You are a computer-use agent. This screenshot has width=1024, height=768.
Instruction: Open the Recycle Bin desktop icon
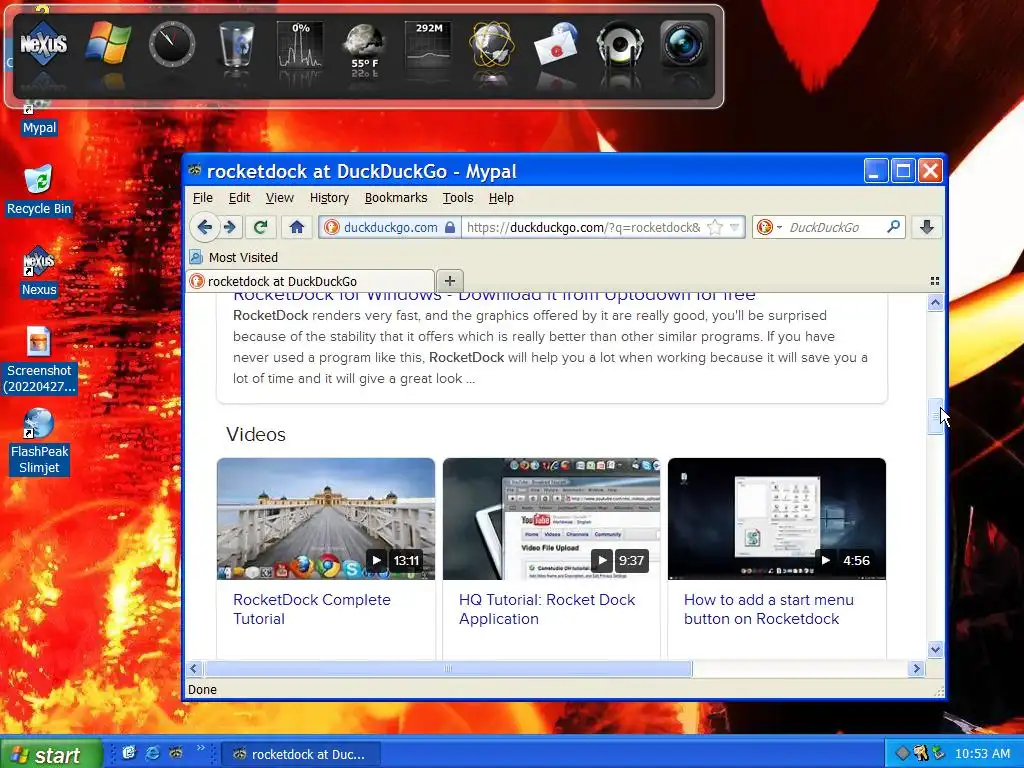tap(39, 191)
